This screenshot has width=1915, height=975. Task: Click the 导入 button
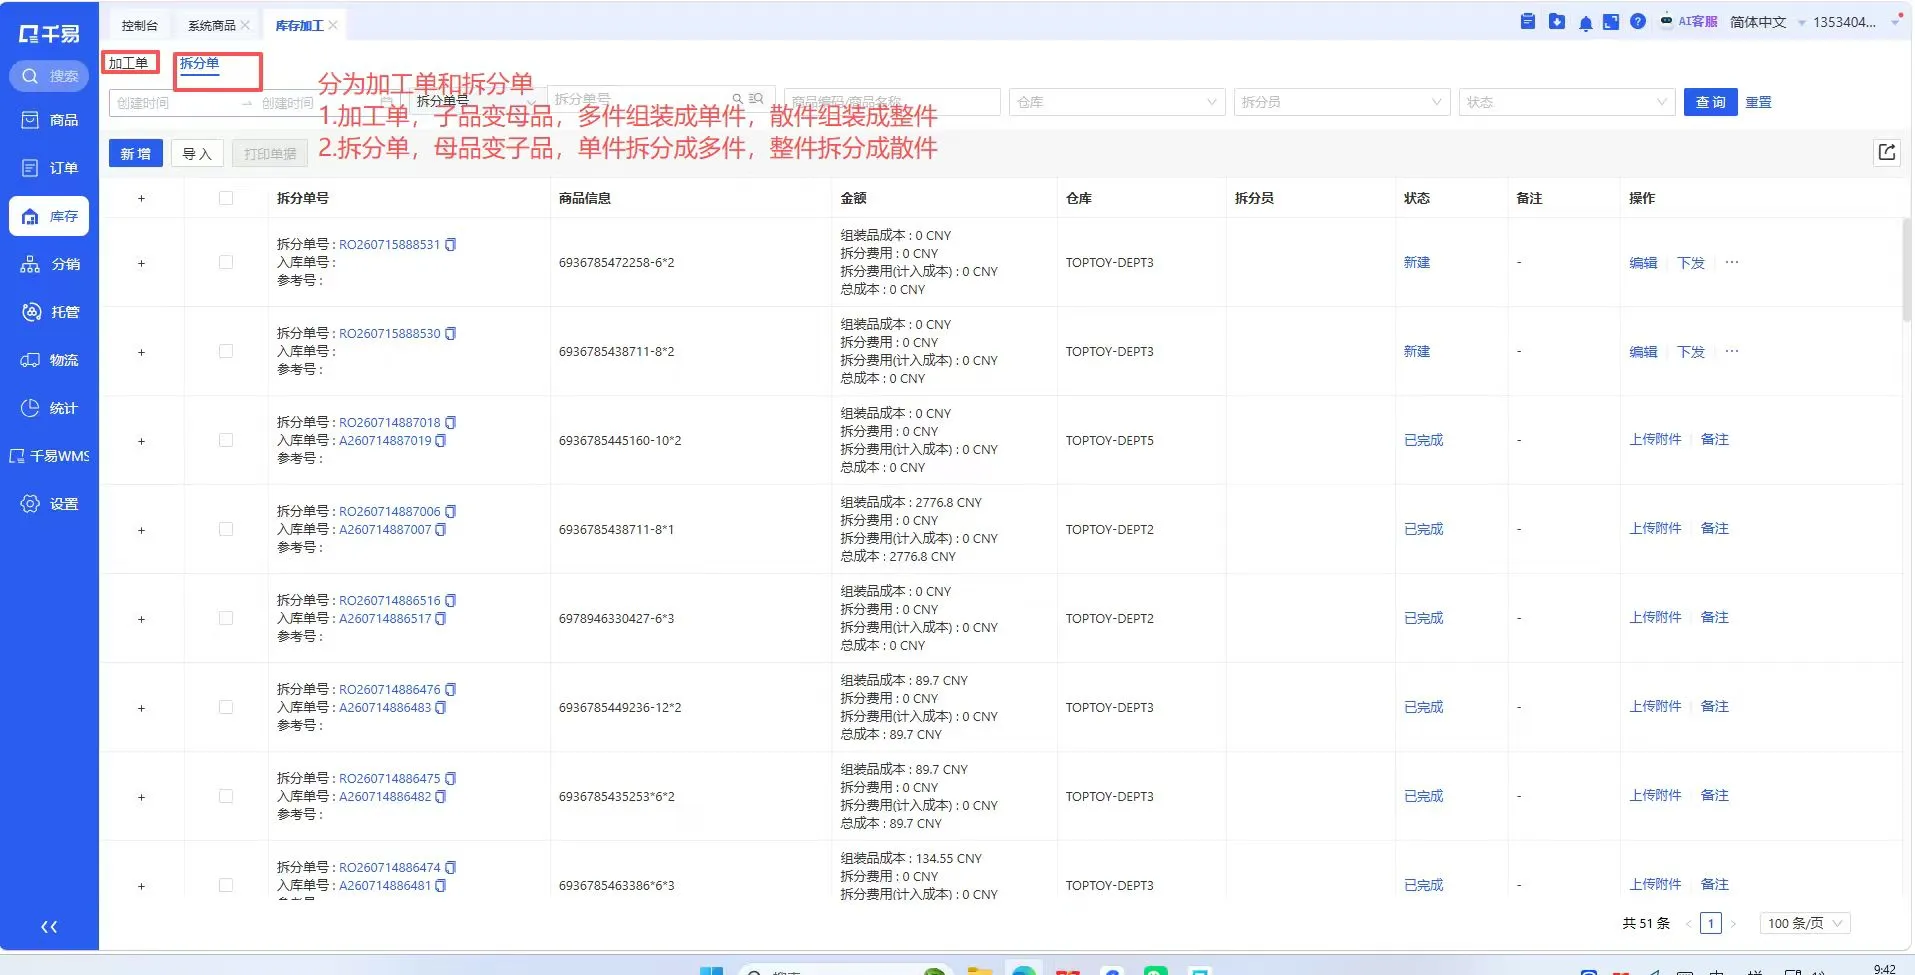(x=197, y=154)
